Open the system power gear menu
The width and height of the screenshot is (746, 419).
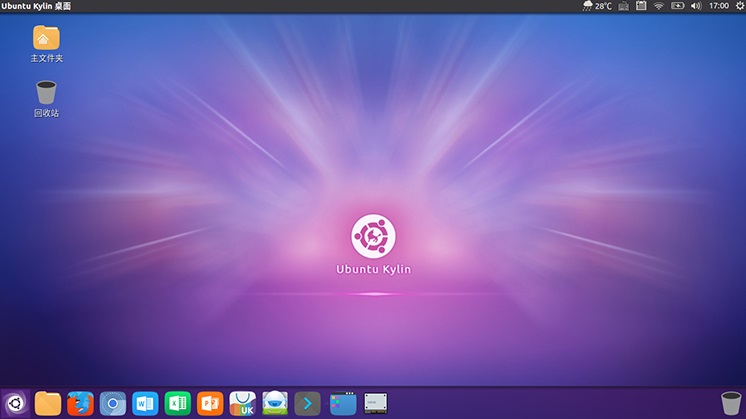click(x=740, y=6)
